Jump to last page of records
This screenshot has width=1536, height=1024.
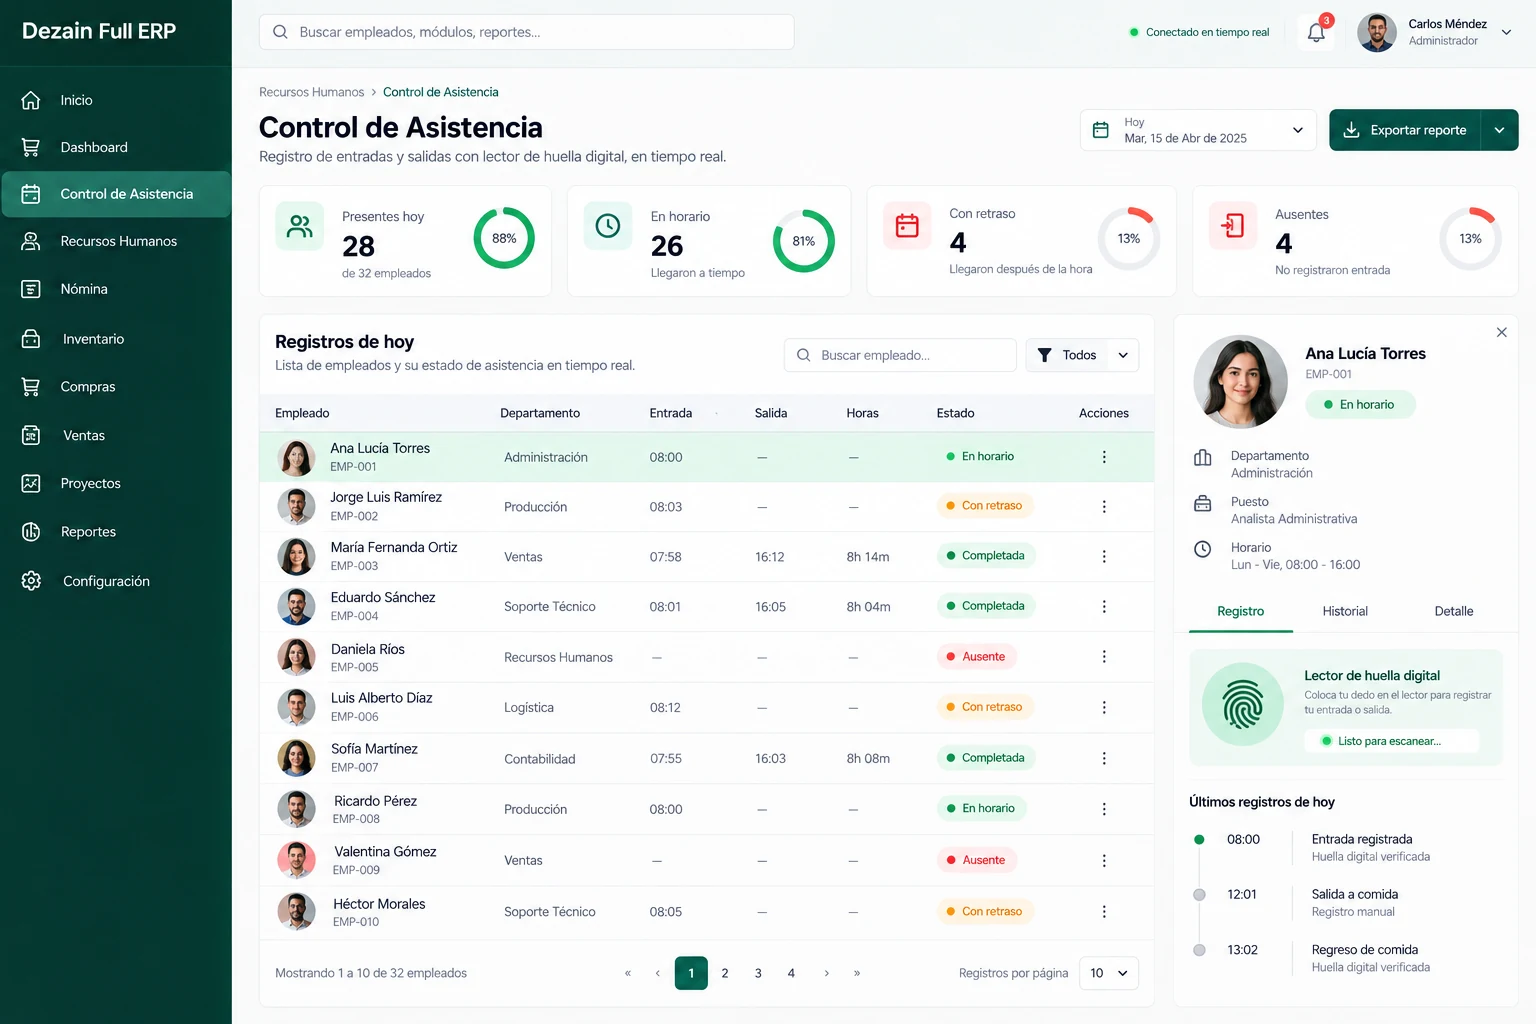[x=857, y=973]
